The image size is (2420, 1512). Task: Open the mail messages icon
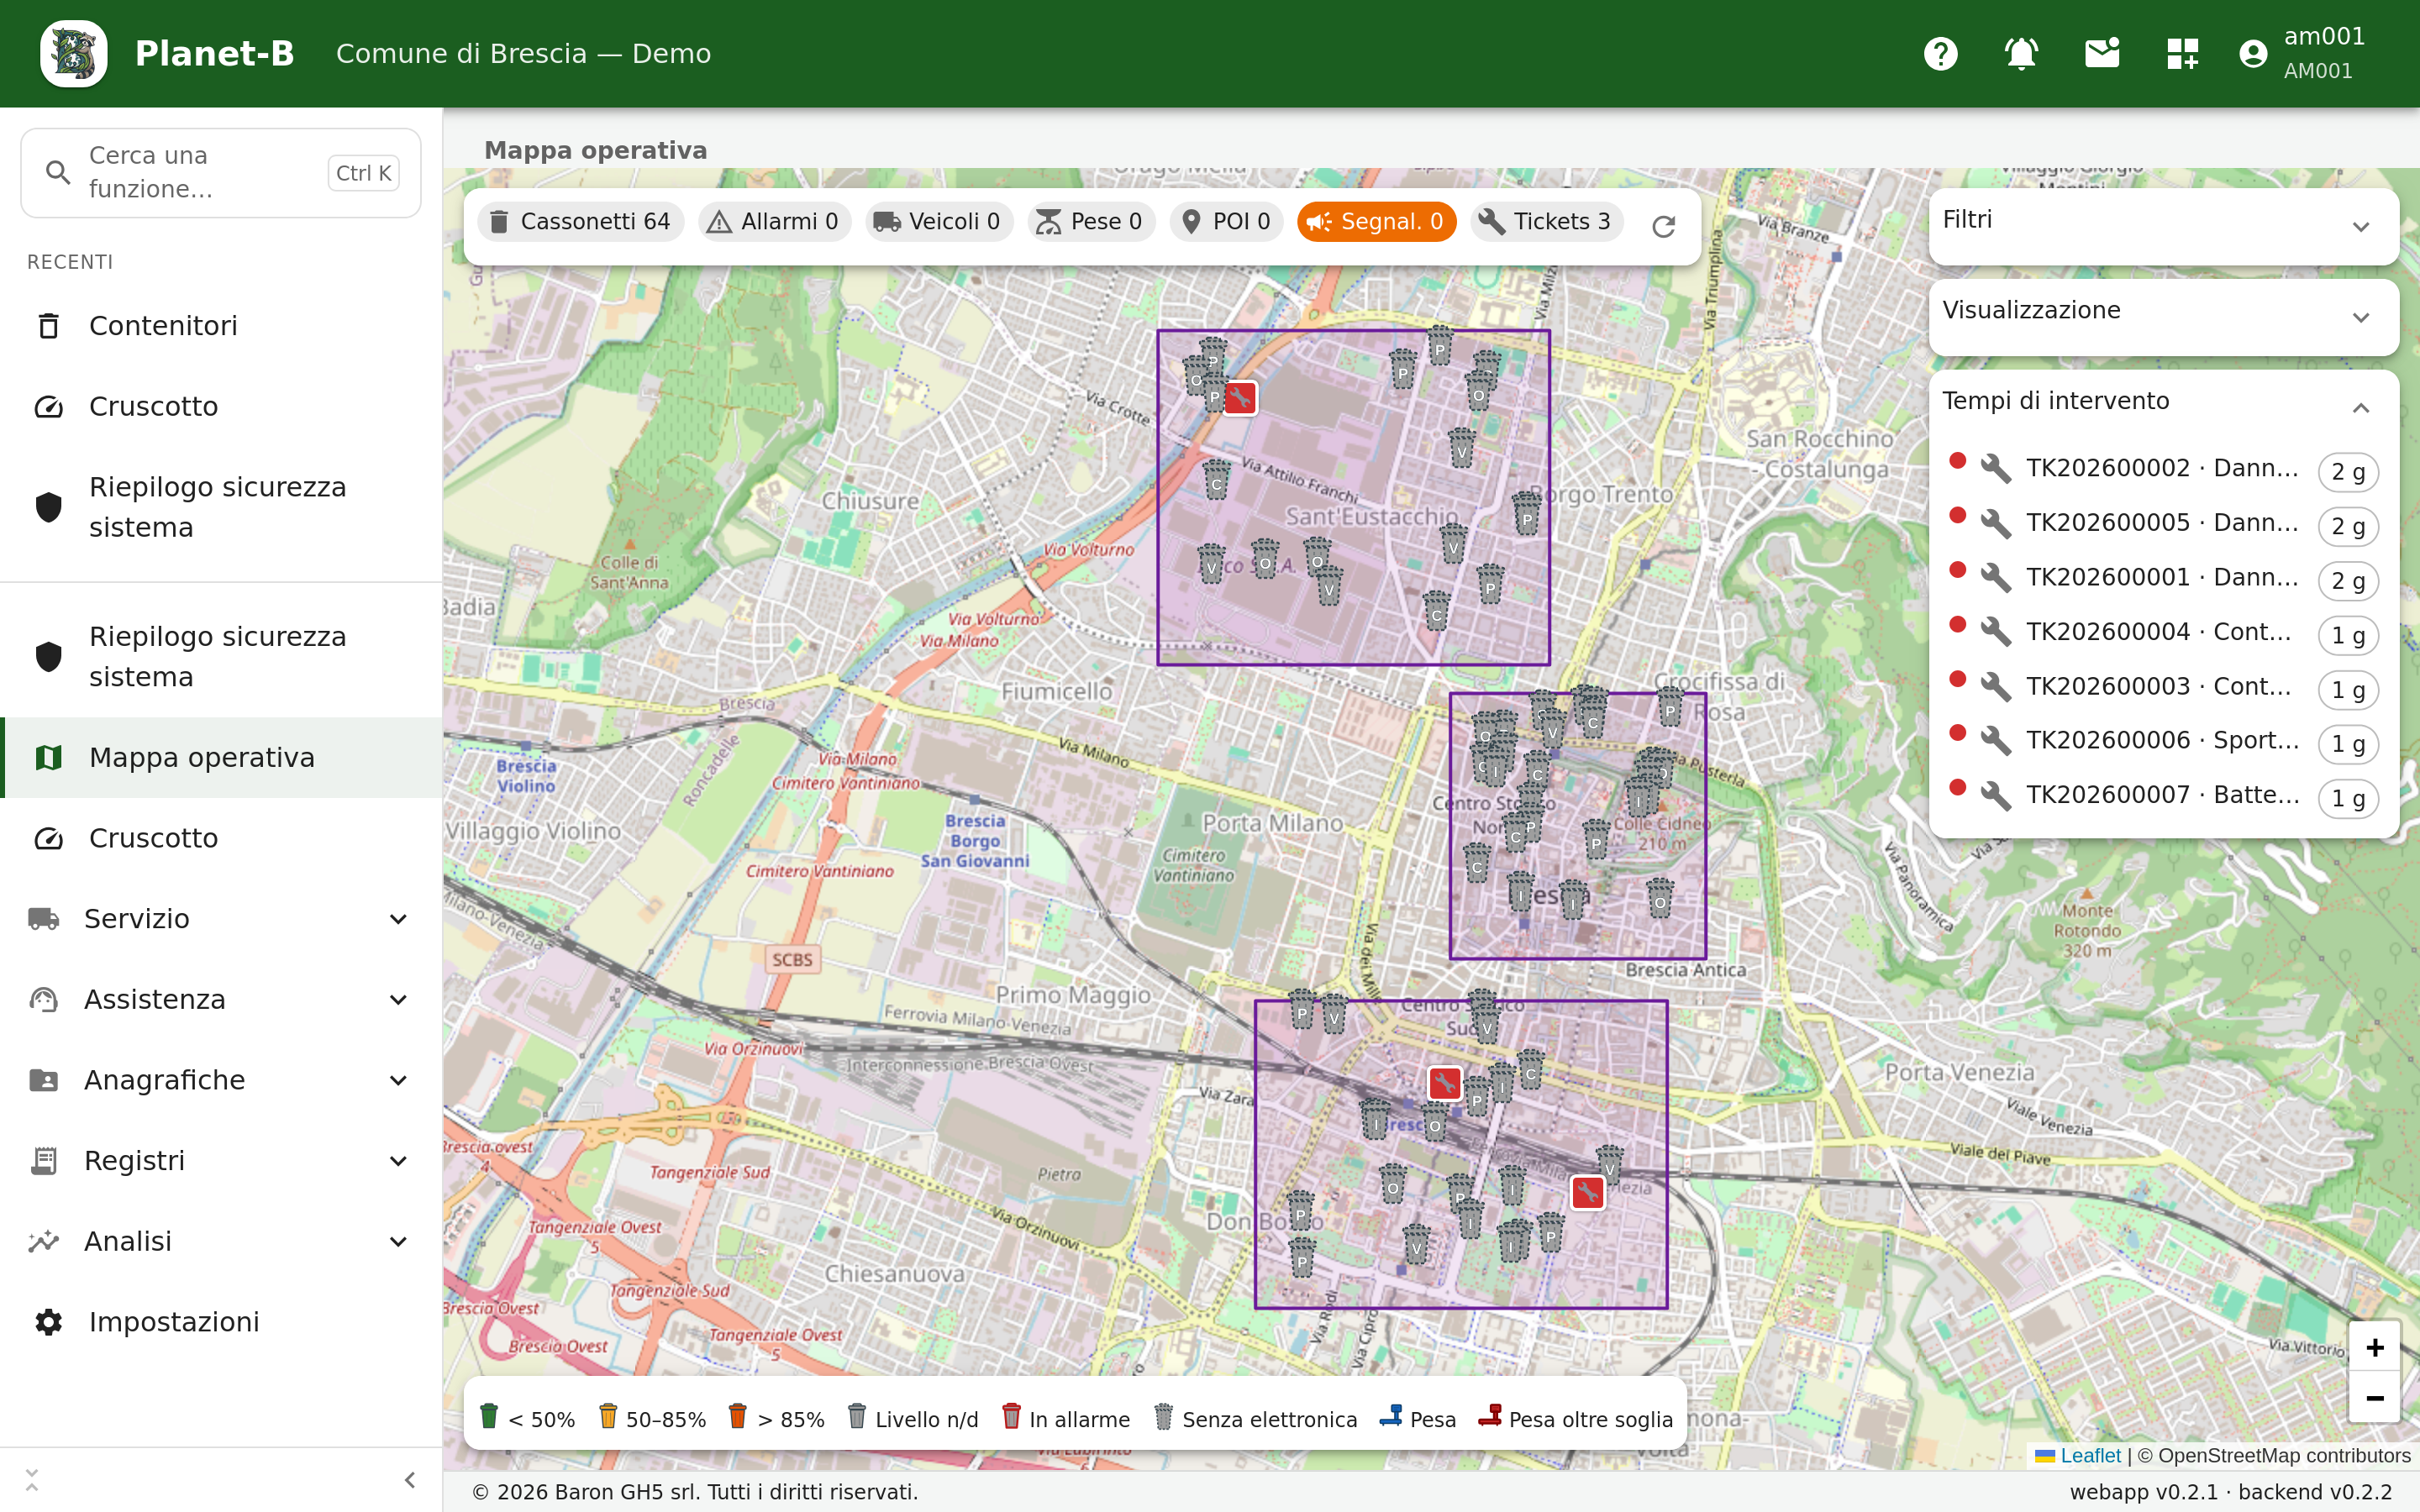2102,54
